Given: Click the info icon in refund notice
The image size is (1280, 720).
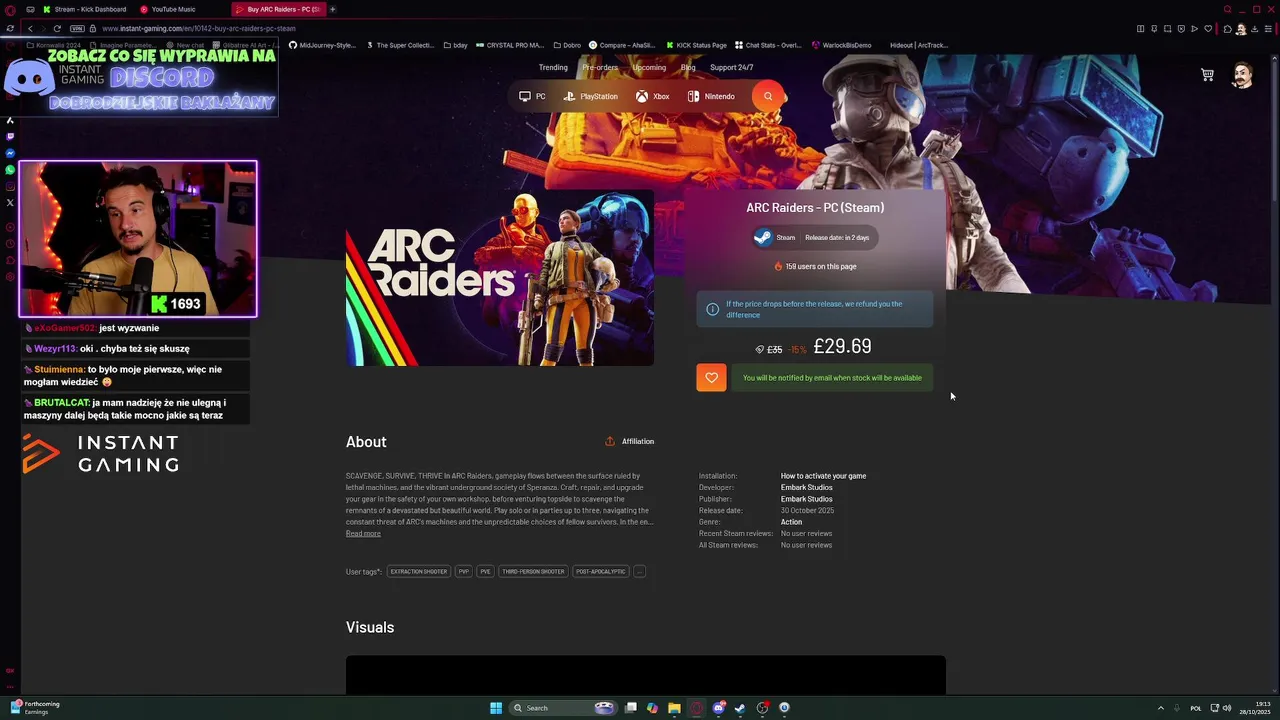Looking at the screenshot, I should (x=712, y=309).
